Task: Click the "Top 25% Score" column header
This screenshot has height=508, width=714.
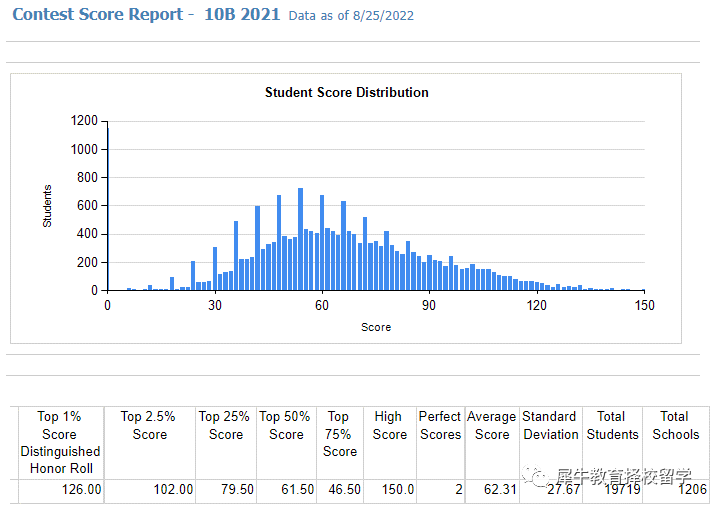Action: 226,425
